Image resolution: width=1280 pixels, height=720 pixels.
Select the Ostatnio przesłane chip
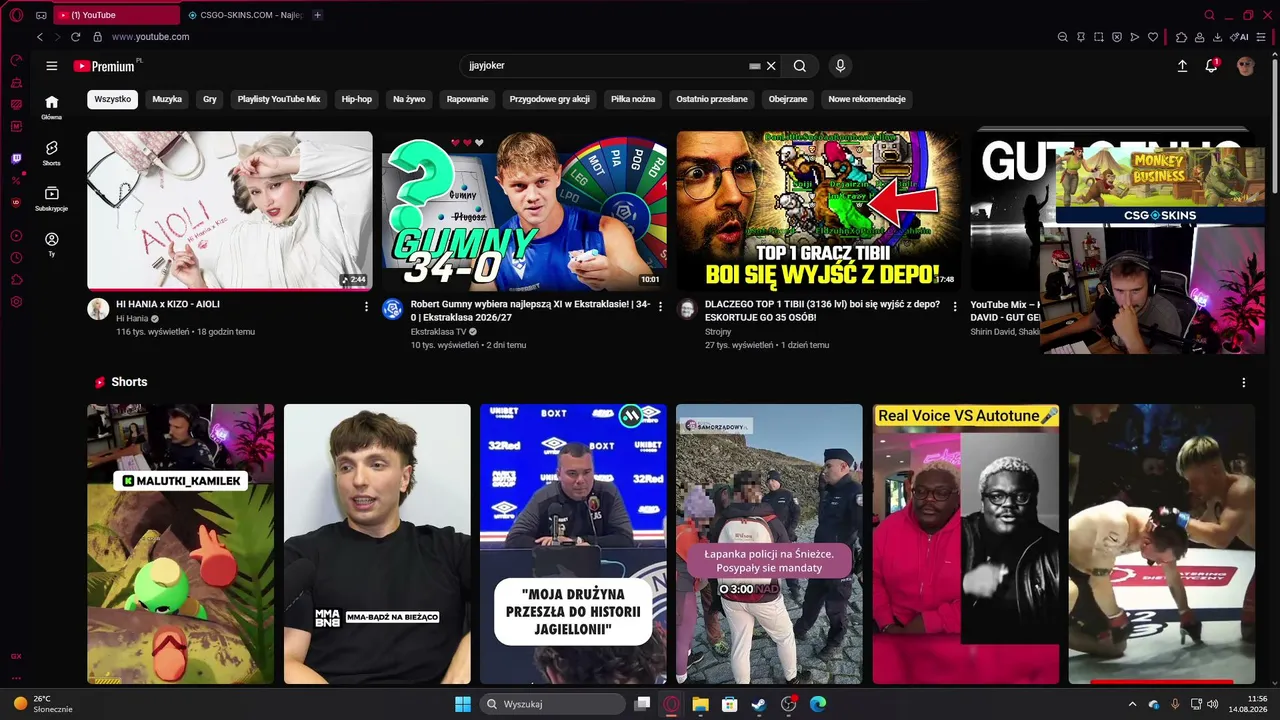point(712,99)
